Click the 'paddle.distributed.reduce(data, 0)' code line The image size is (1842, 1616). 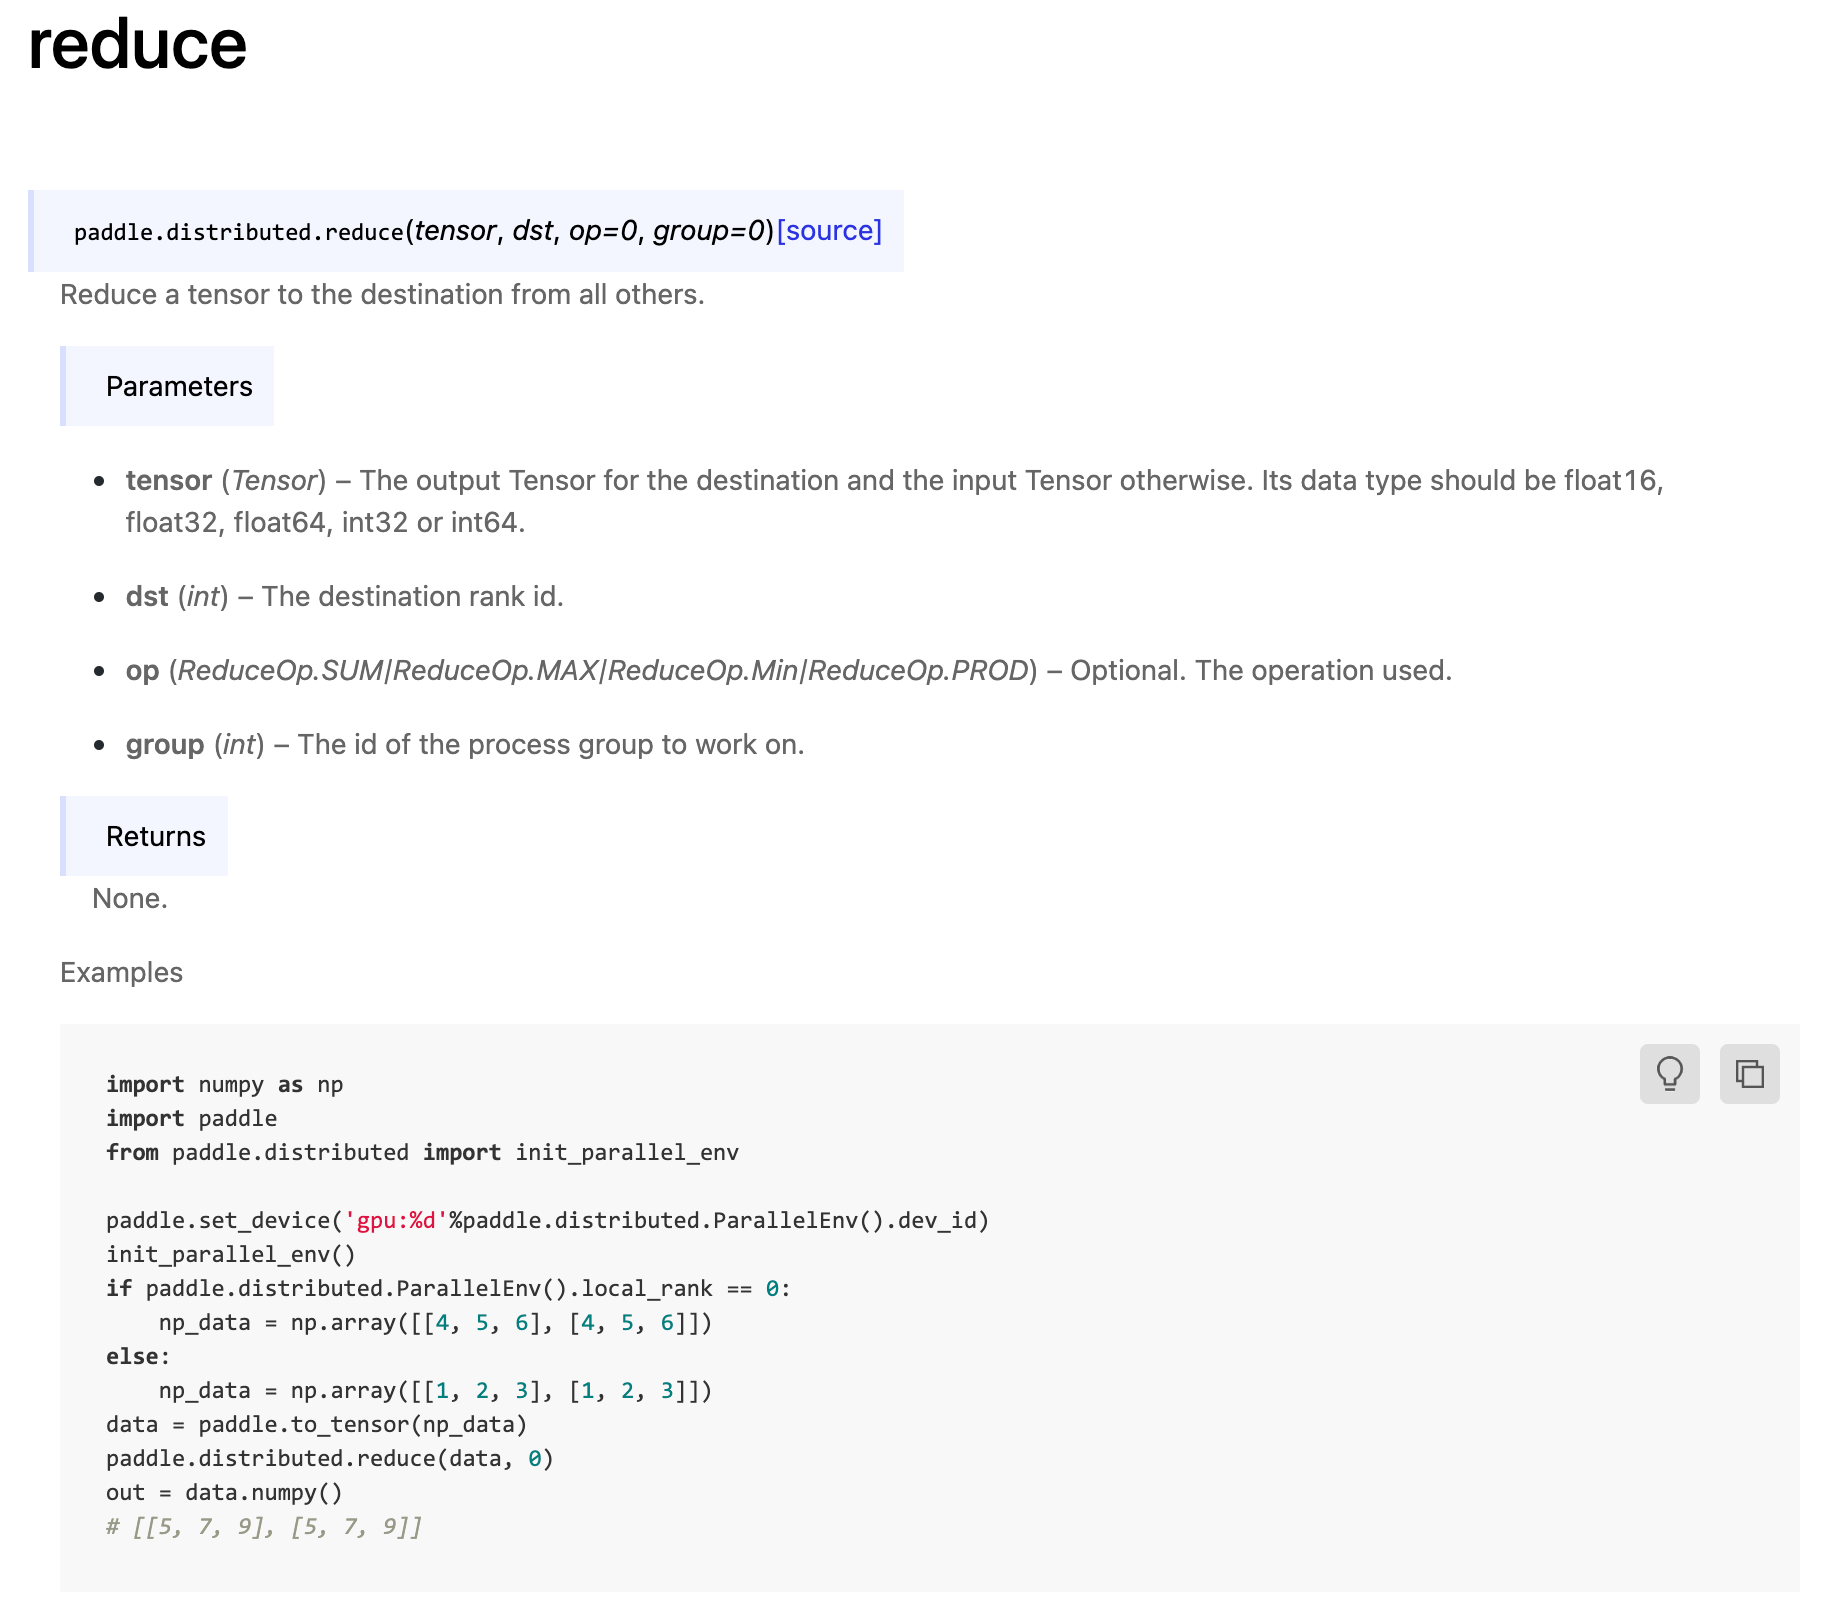coord(330,1459)
